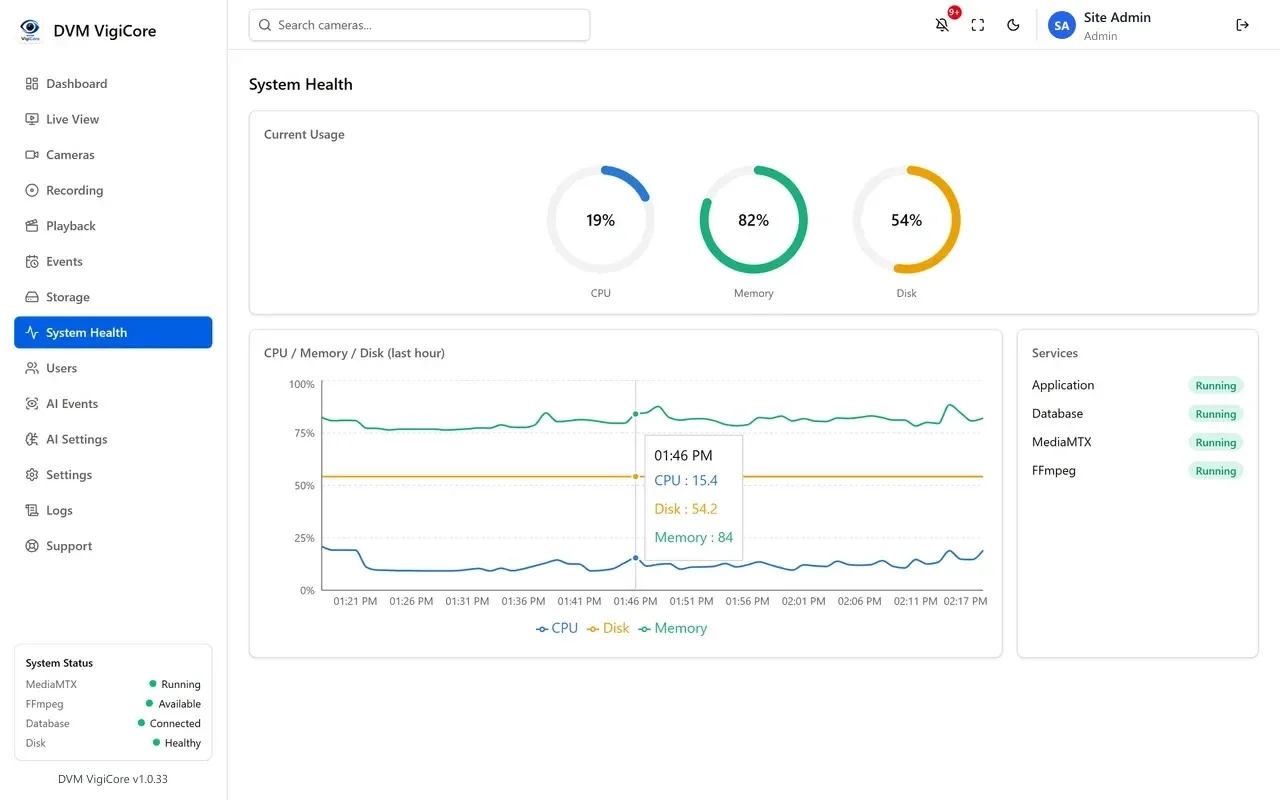This screenshot has height=800, width=1280.
Task: Open the System Health menu item
Action: (113, 333)
